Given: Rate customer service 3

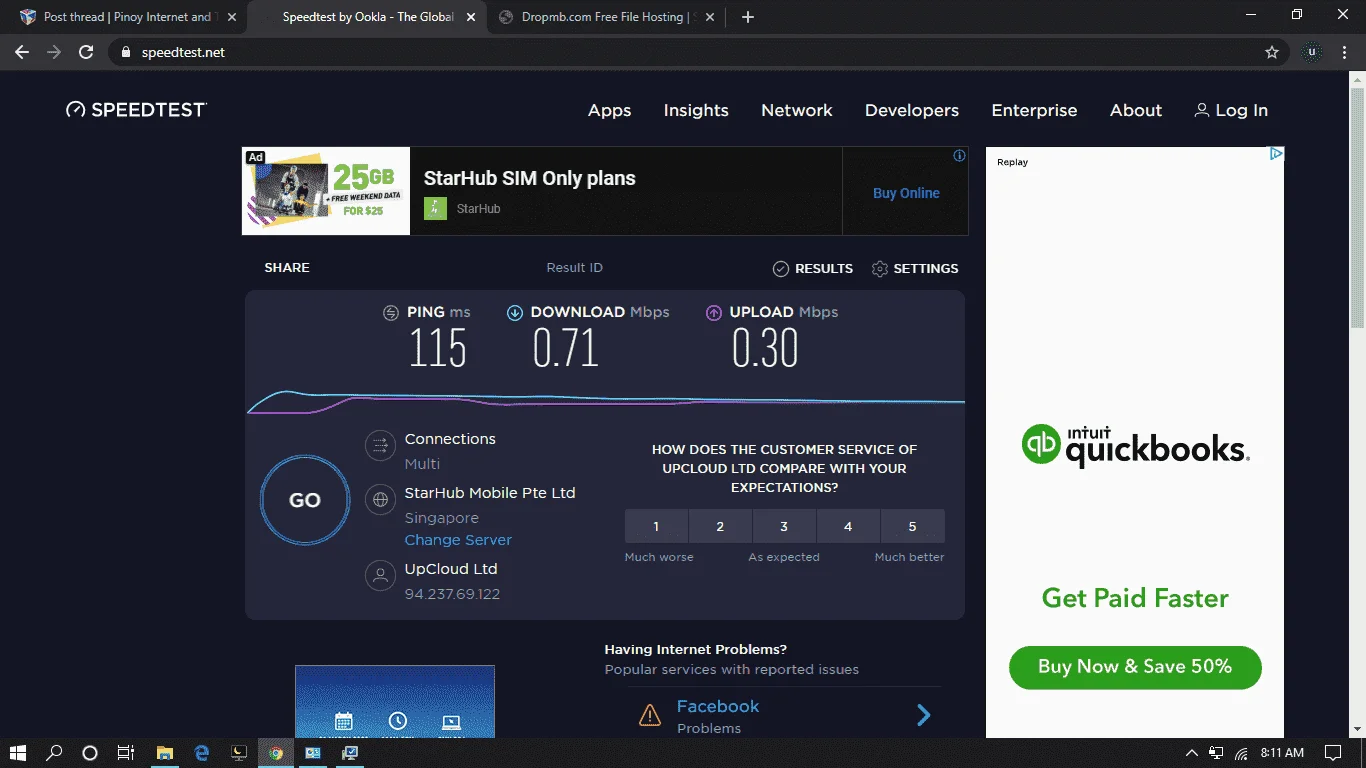Looking at the screenshot, I should (x=784, y=526).
